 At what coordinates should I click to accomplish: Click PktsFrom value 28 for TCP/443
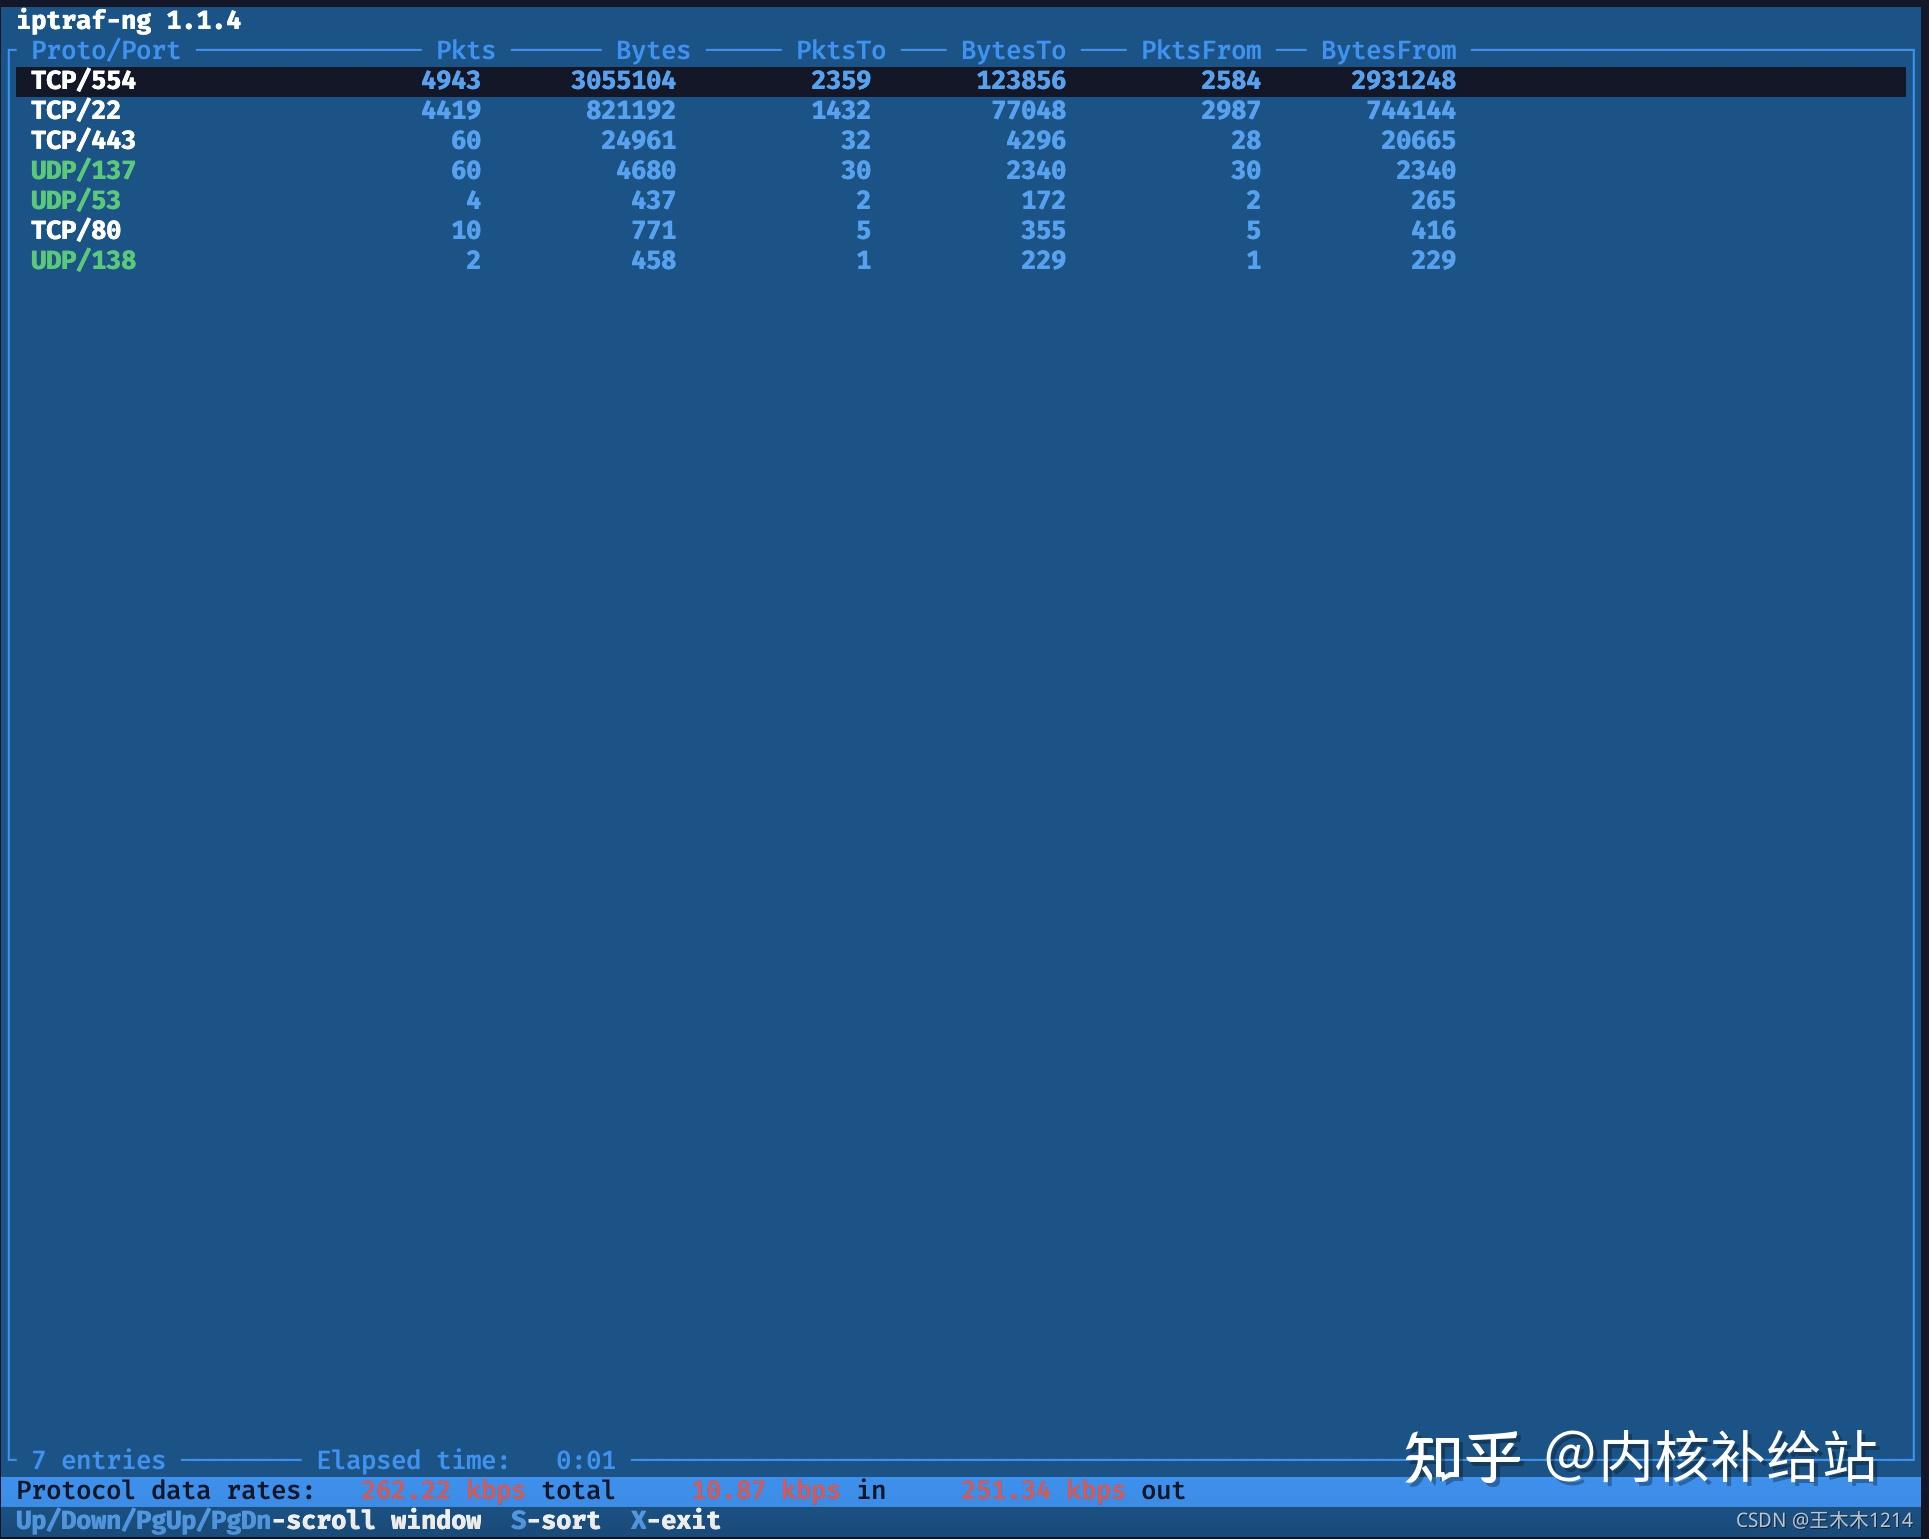[x=1246, y=141]
